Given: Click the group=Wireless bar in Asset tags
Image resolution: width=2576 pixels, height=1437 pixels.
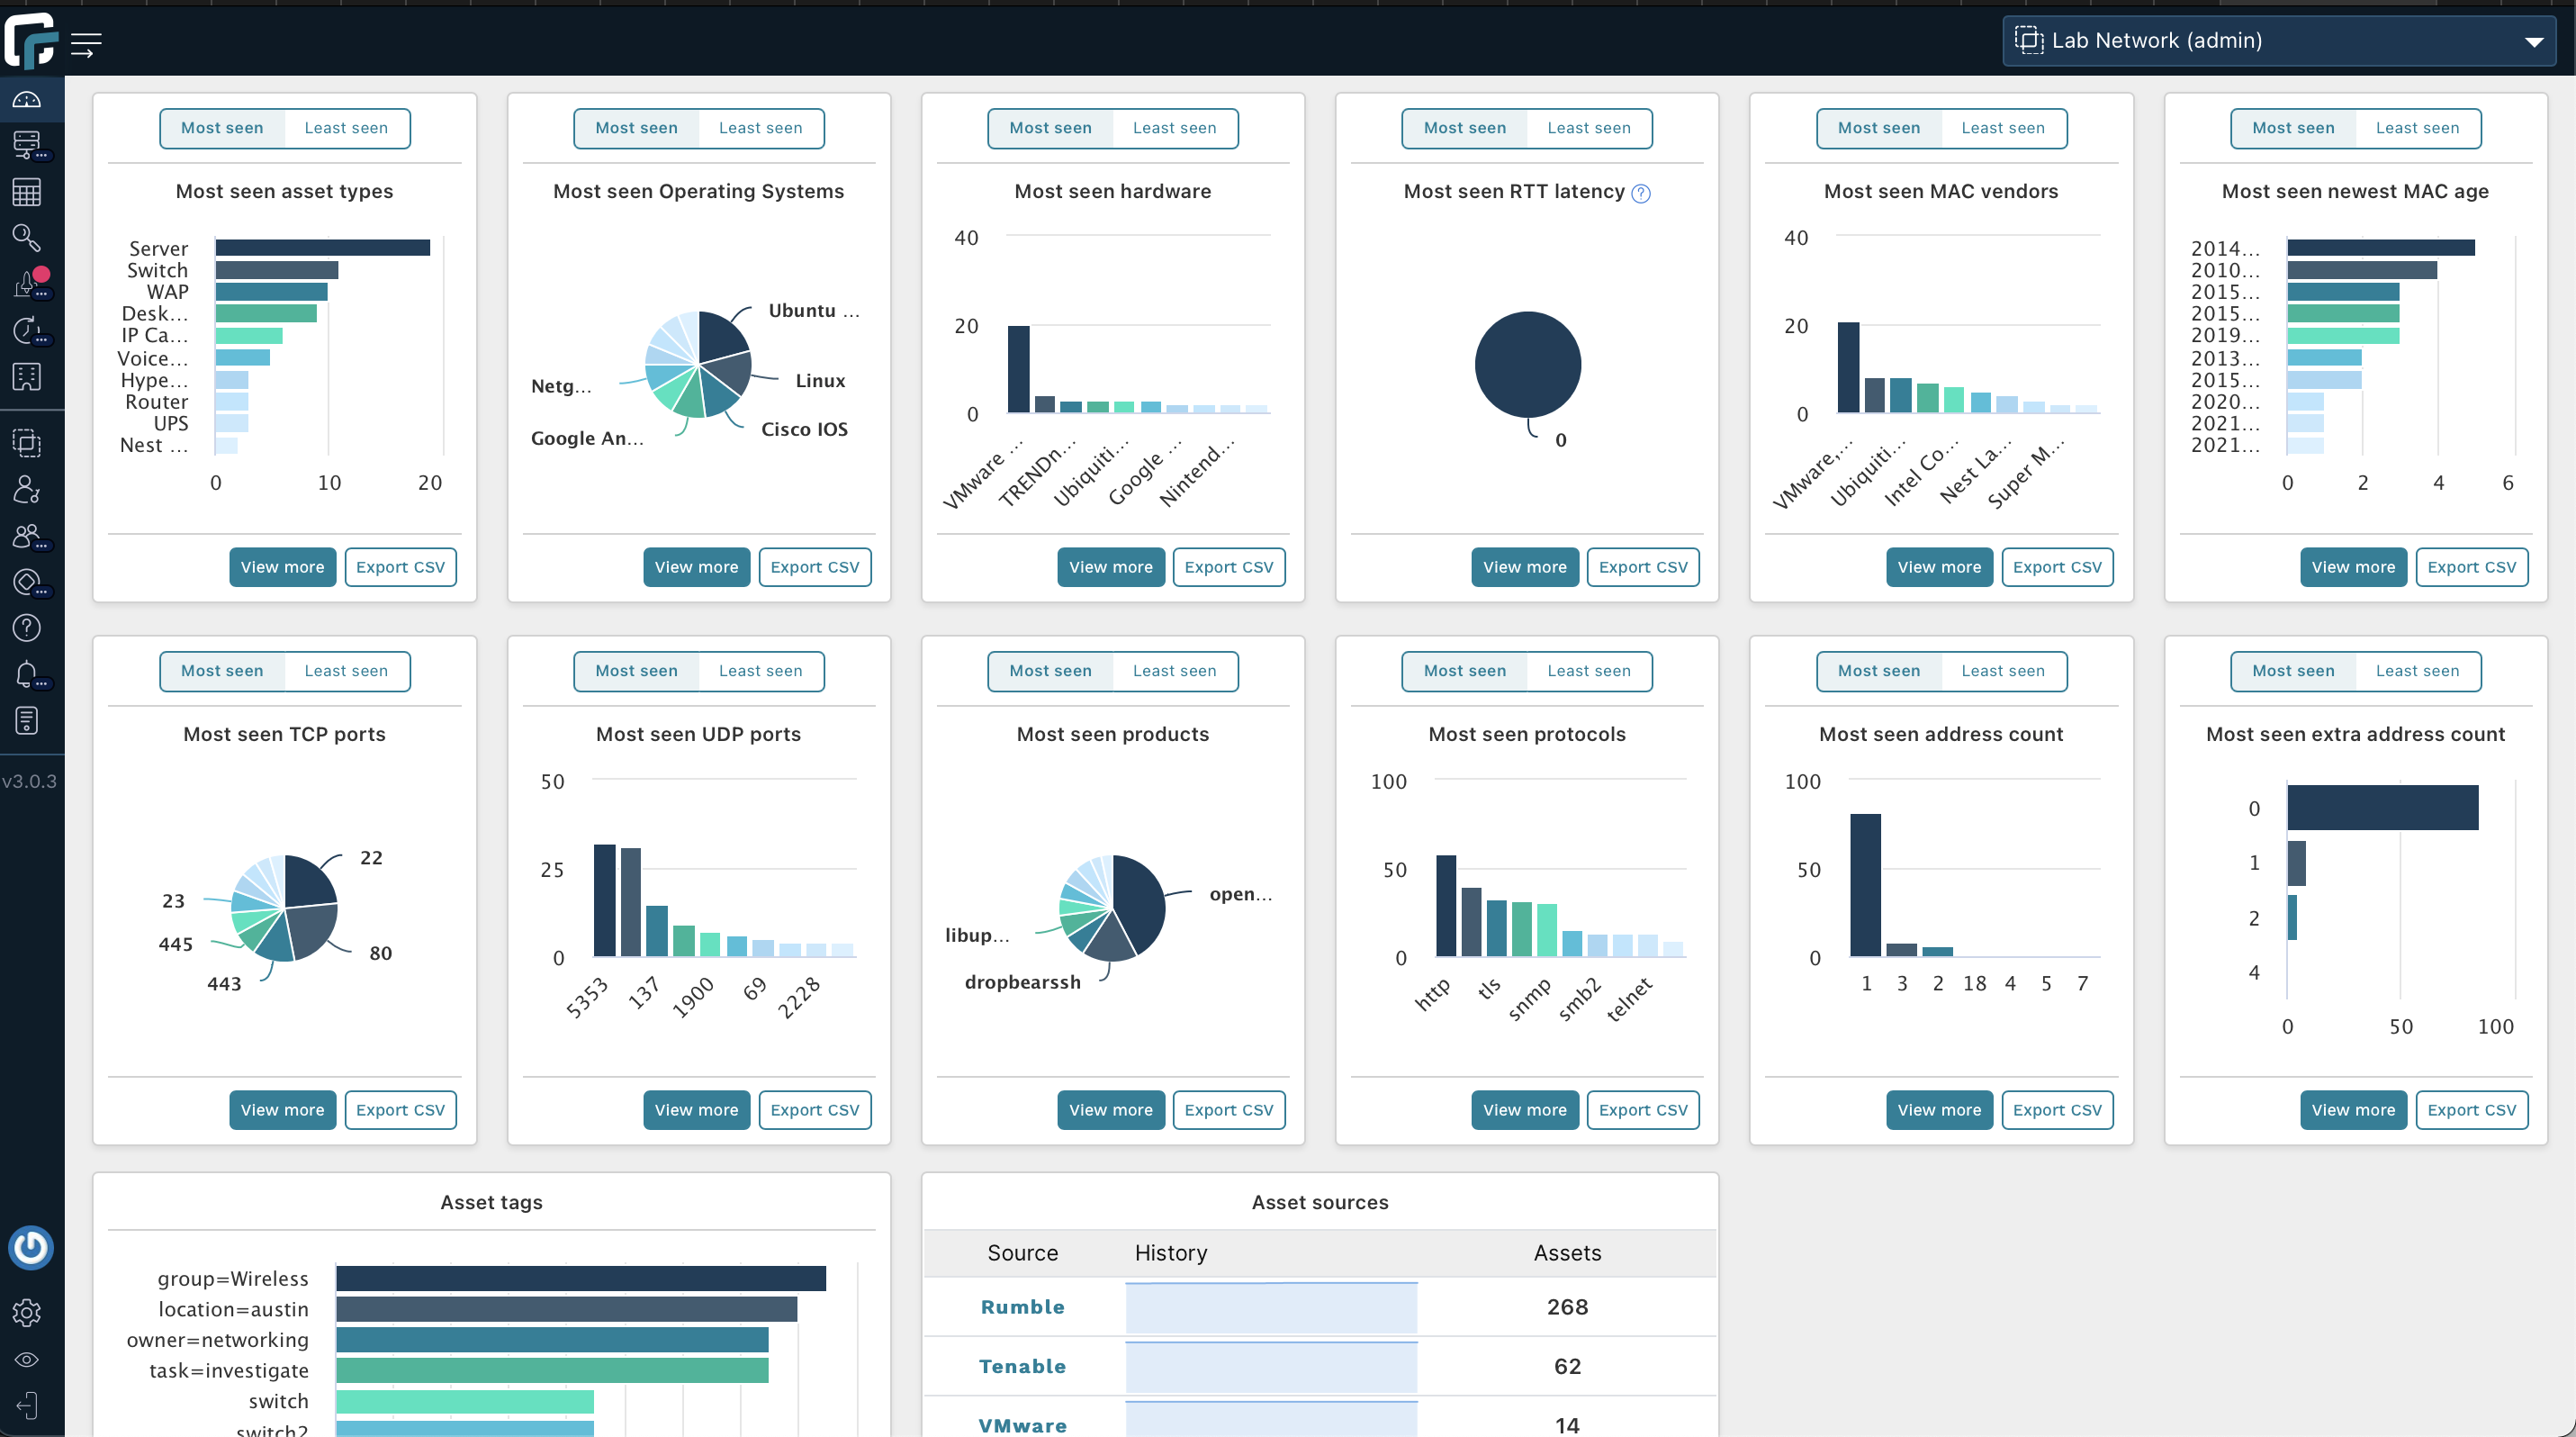Looking at the screenshot, I should [581, 1278].
